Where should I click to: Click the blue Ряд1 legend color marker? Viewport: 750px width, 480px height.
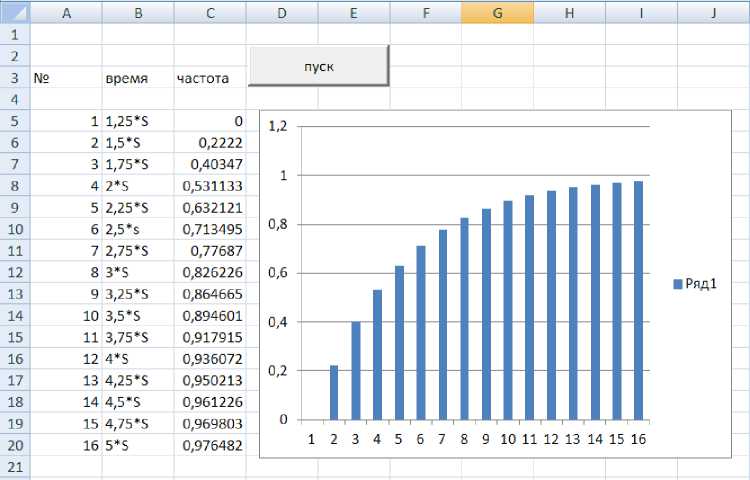(677, 285)
